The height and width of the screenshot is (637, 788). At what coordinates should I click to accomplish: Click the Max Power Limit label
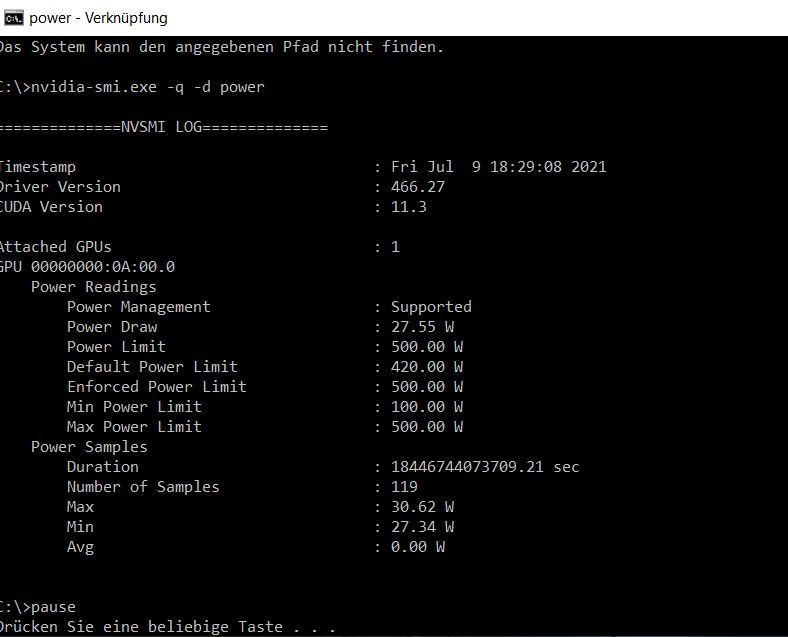134,427
